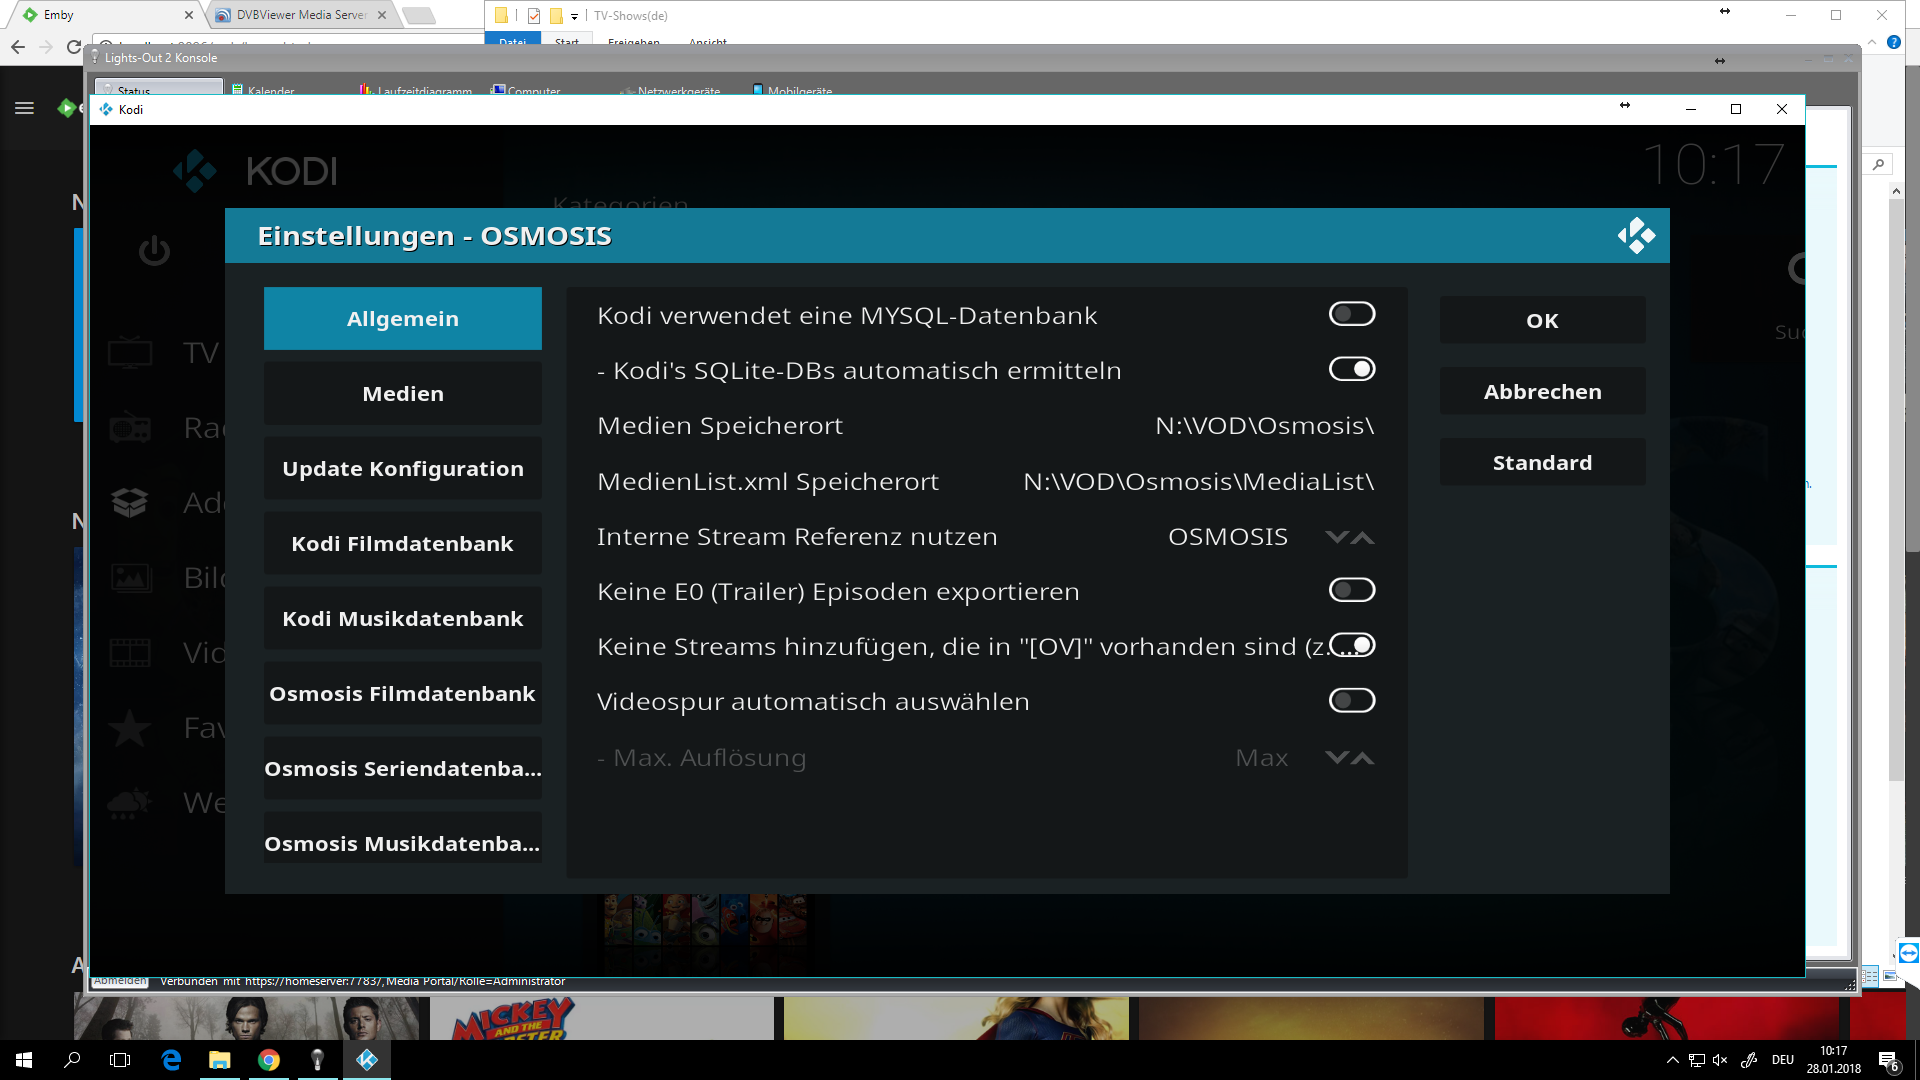The height and width of the screenshot is (1080, 1920).
Task: Switch to DVBViewer Media Server browser tab
Action: point(300,15)
